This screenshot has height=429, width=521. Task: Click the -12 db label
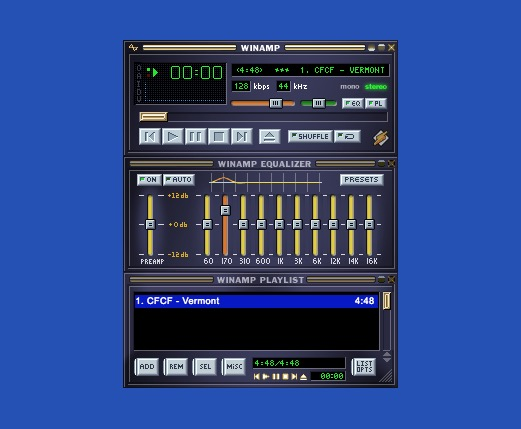click(178, 255)
